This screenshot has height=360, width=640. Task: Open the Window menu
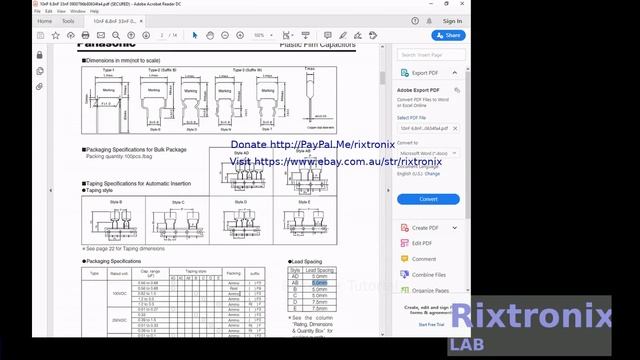(78, 11)
